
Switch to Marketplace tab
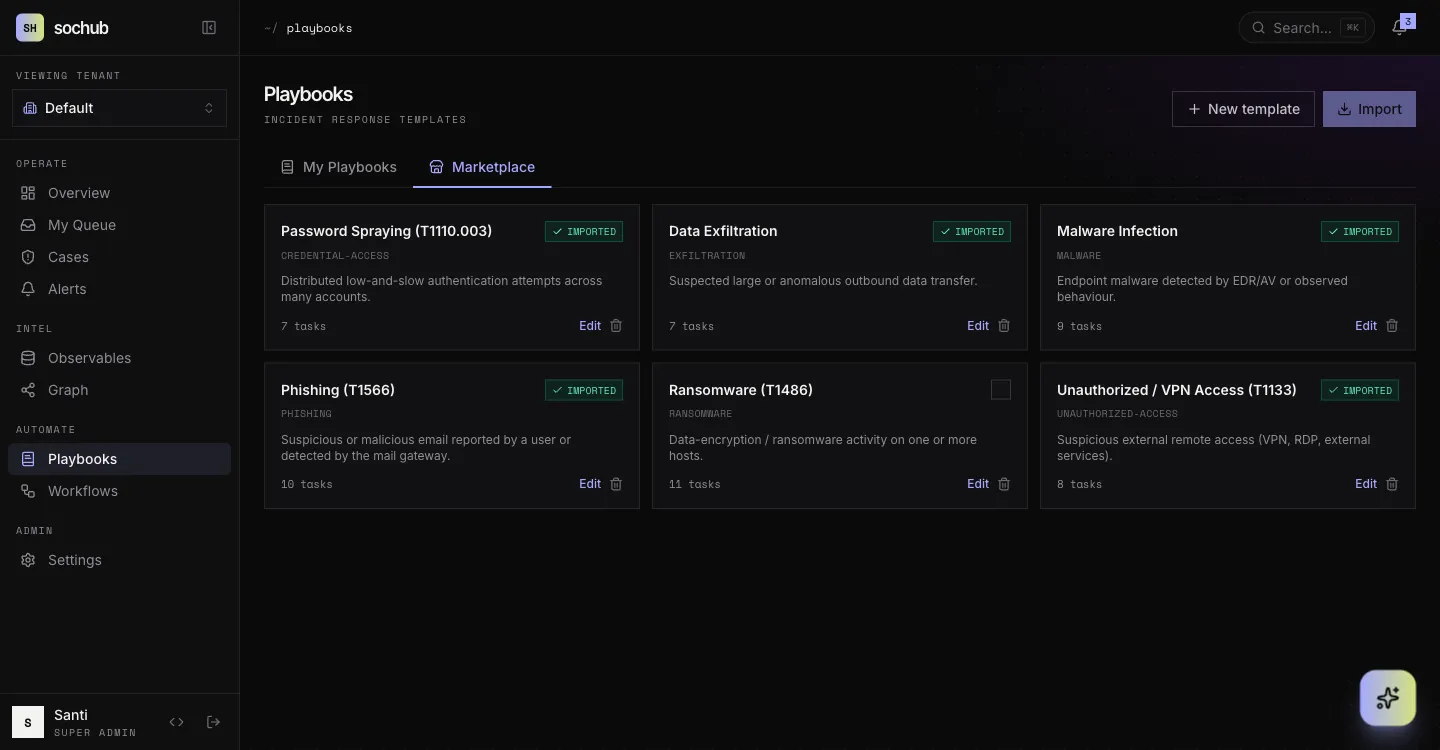tap(482, 167)
